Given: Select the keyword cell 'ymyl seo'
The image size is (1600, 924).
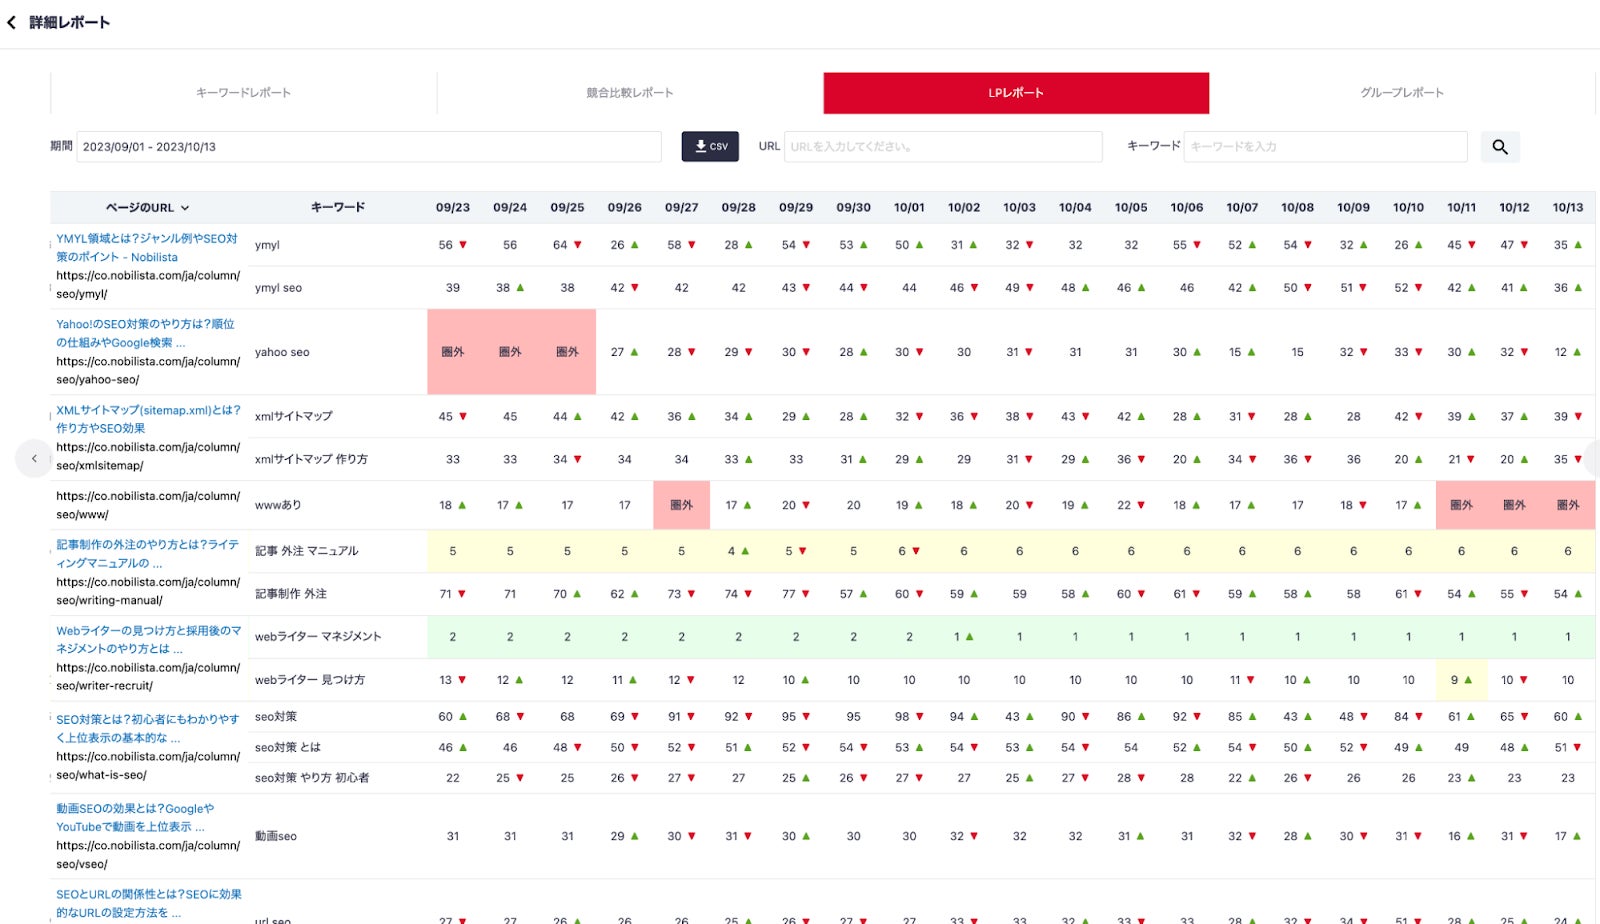Looking at the screenshot, I should point(278,288).
